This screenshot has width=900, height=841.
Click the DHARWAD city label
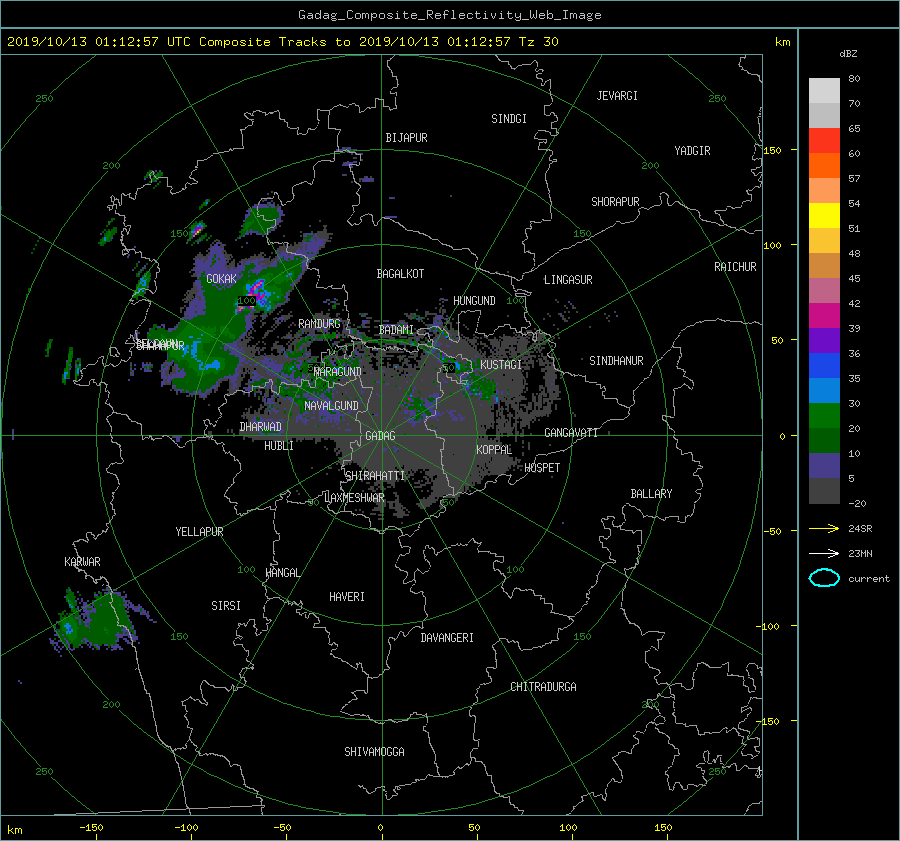point(260,427)
